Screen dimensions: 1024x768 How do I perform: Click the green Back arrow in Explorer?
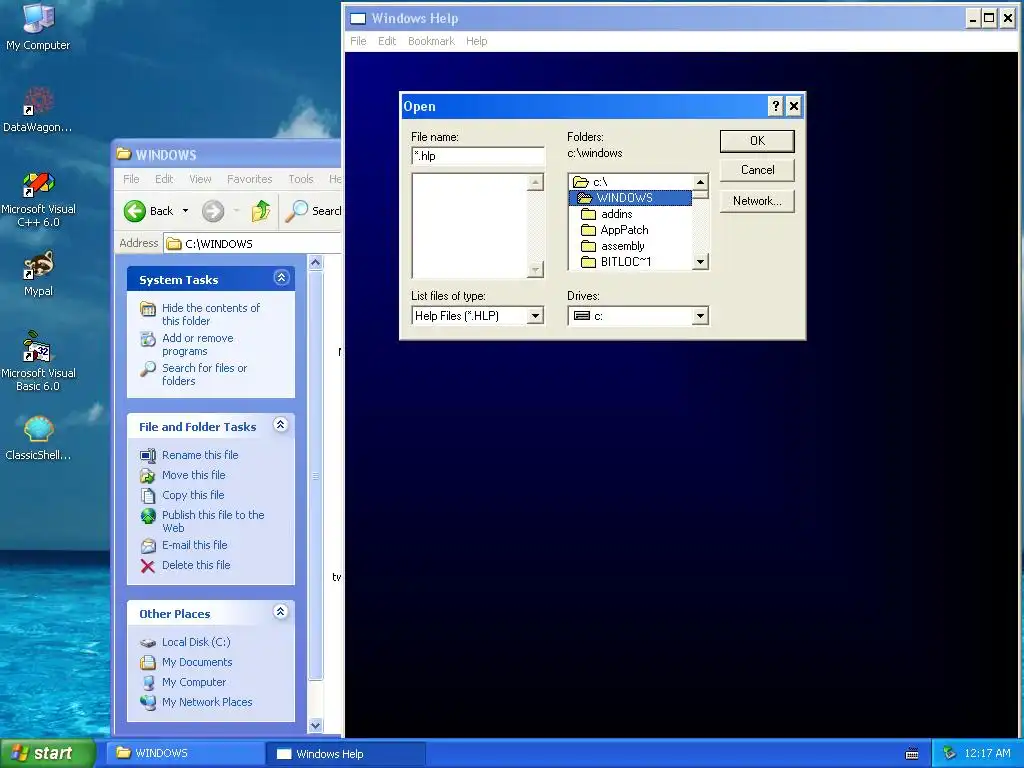(x=135, y=211)
